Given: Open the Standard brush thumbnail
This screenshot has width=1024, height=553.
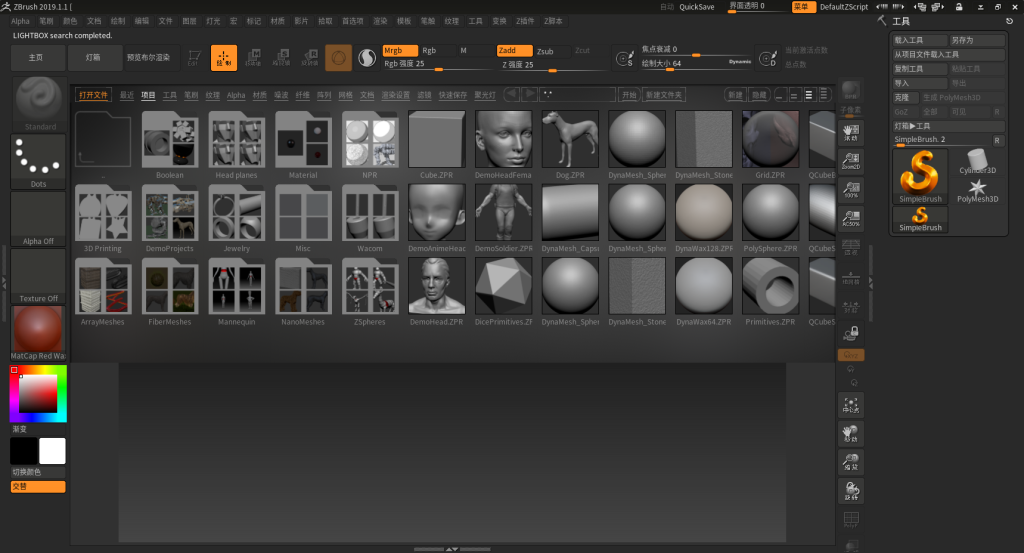Looking at the screenshot, I should click(40, 102).
